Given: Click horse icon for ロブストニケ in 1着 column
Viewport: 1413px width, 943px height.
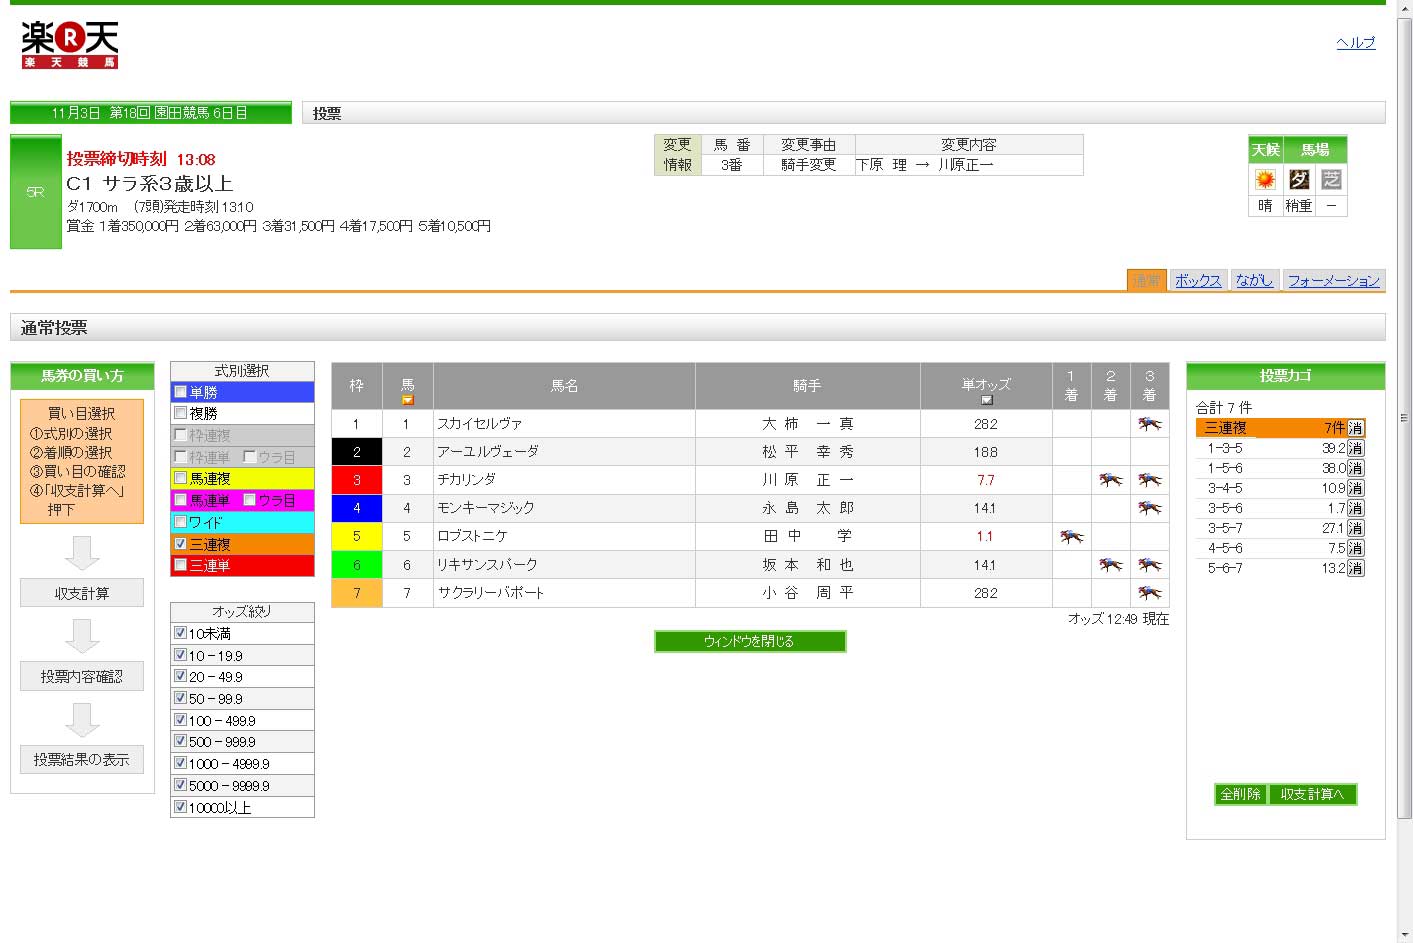Looking at the screenshot, I should [1071, 537].
